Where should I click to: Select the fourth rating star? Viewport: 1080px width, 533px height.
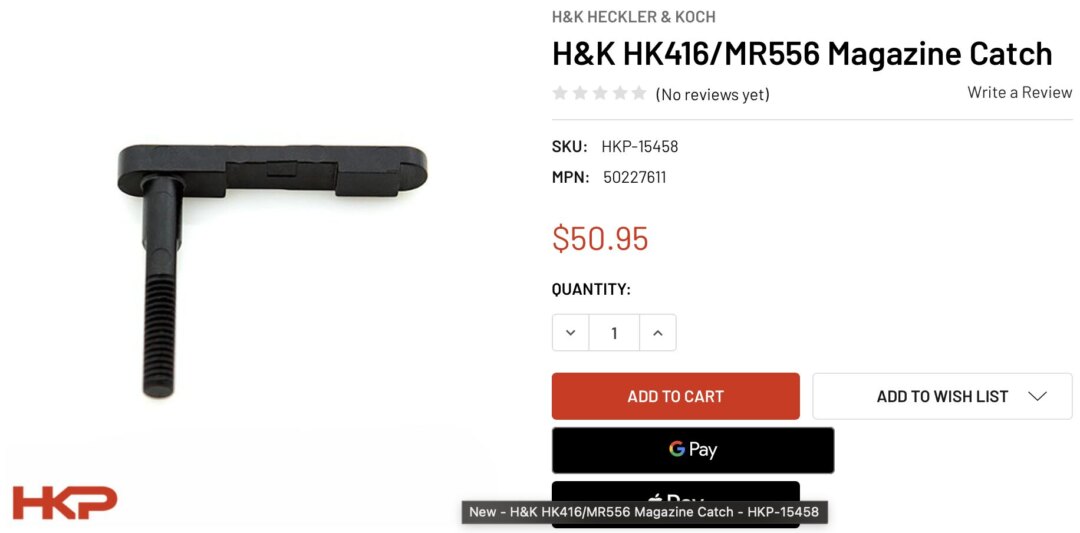point(620,93)
